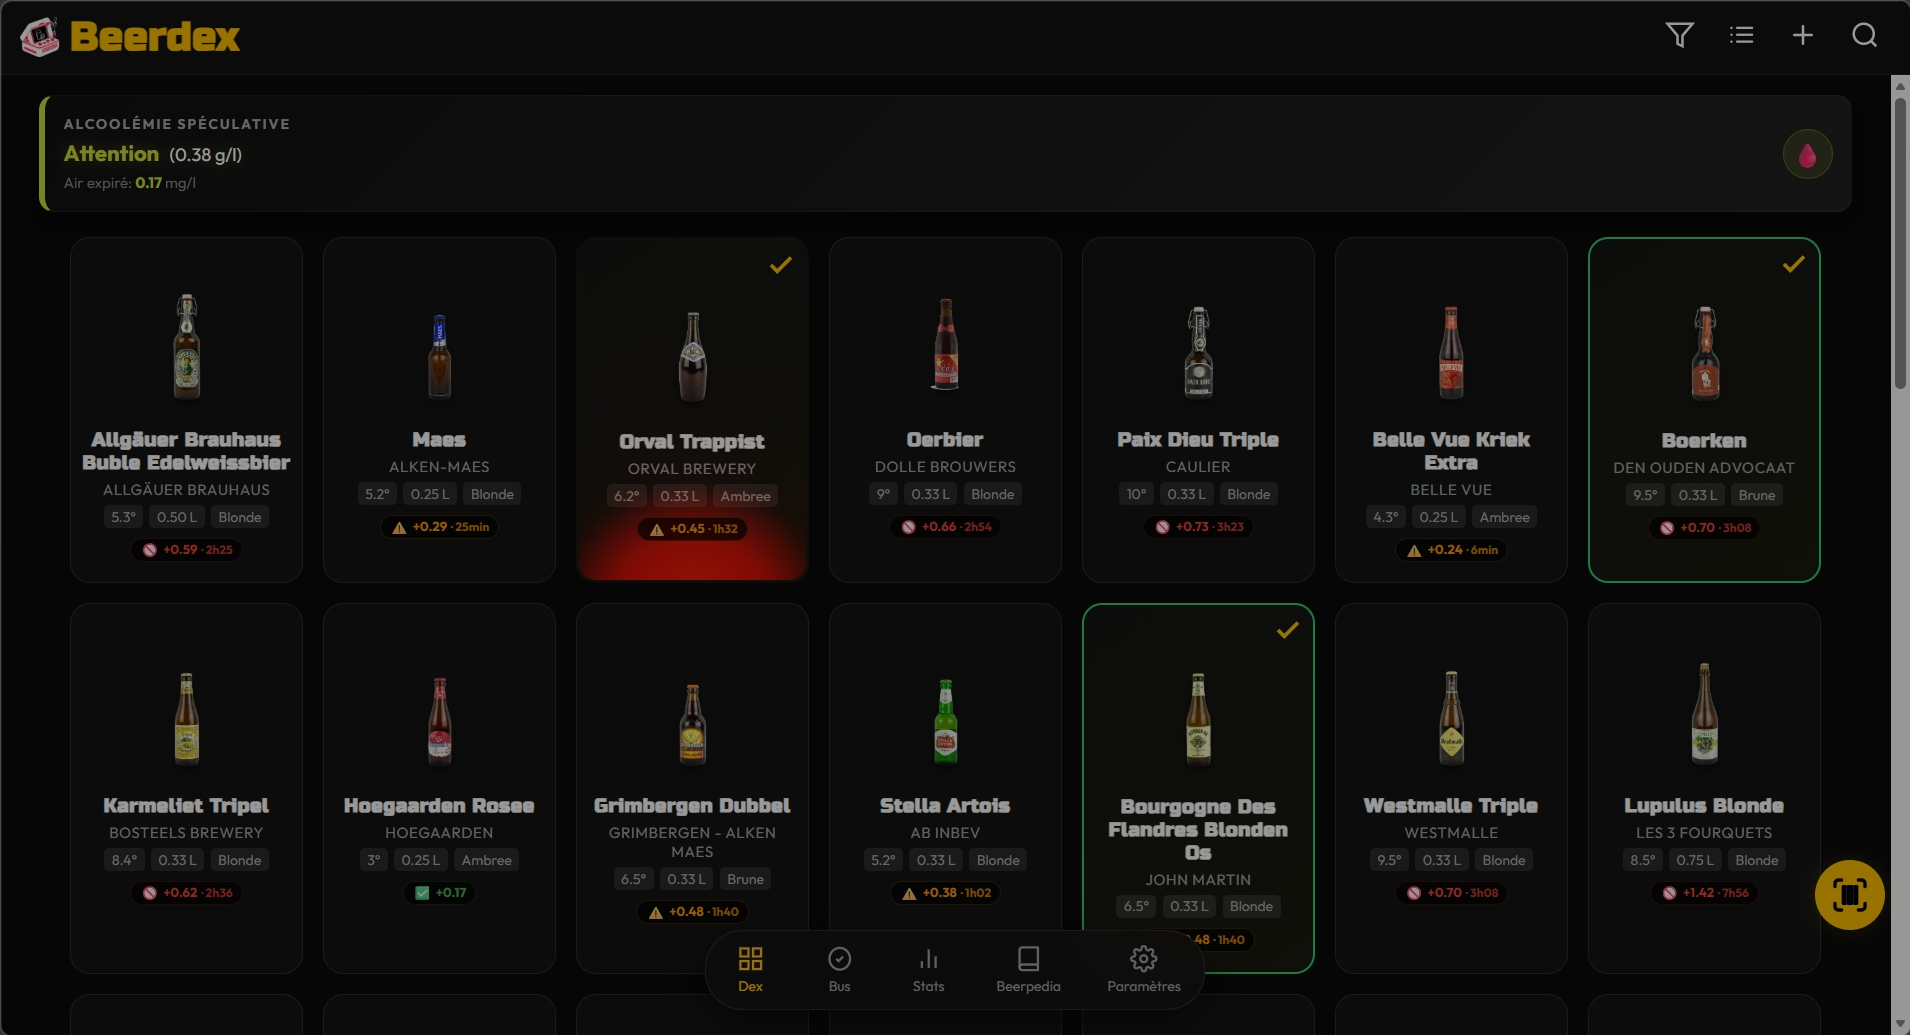Open the Karmeliet Tripel title

point(186,806)
